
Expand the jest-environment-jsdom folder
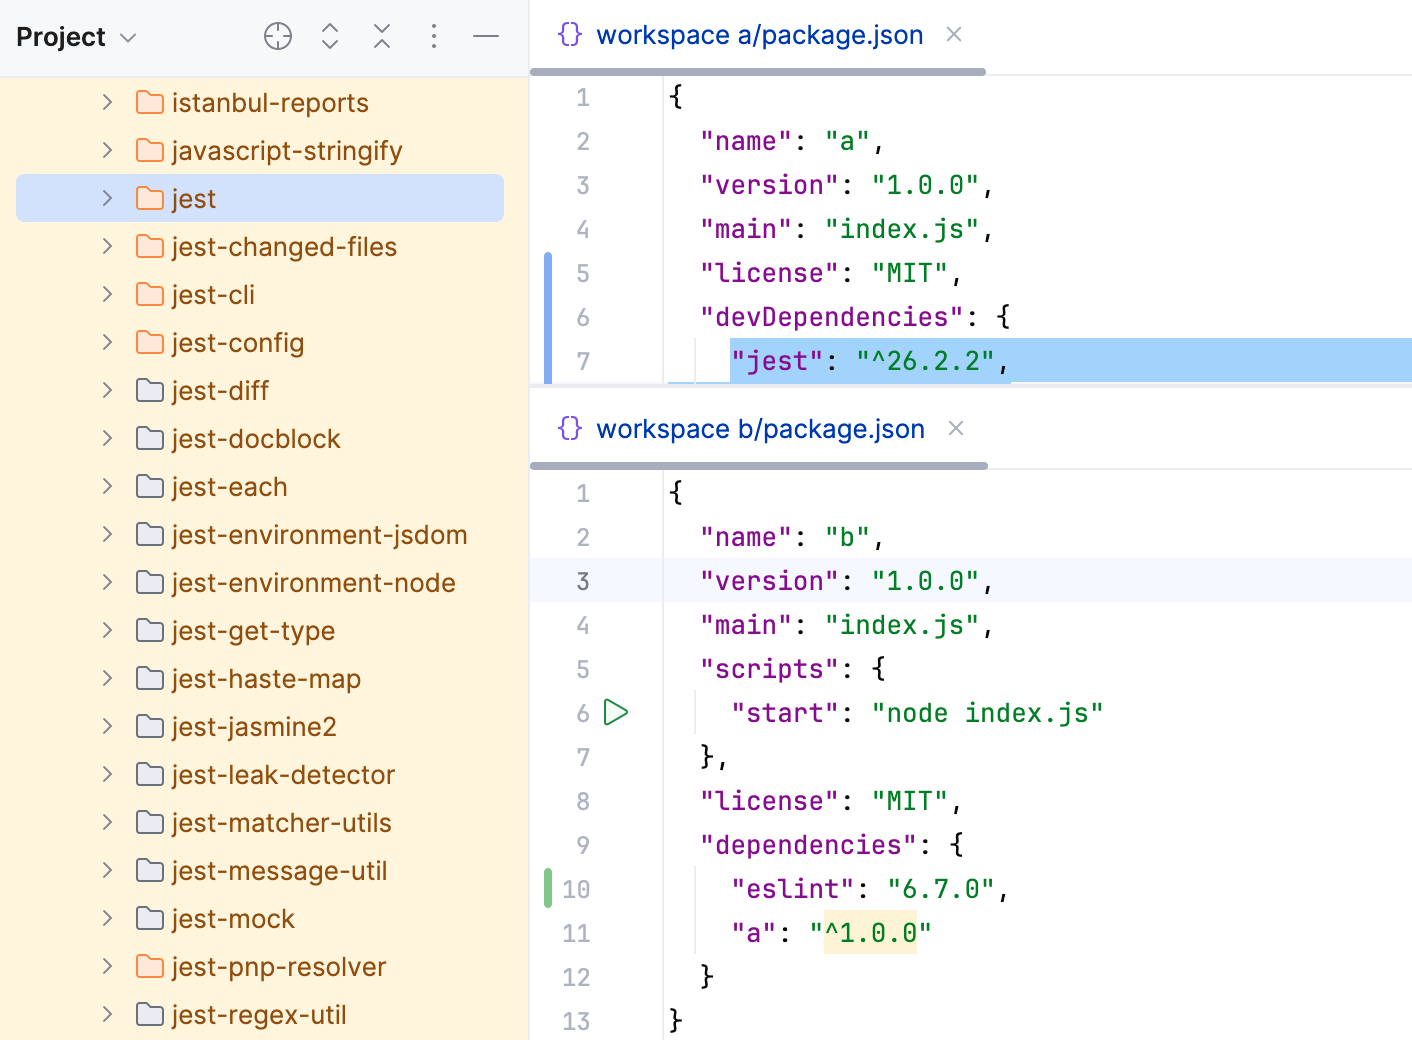[x=107, y=534]
